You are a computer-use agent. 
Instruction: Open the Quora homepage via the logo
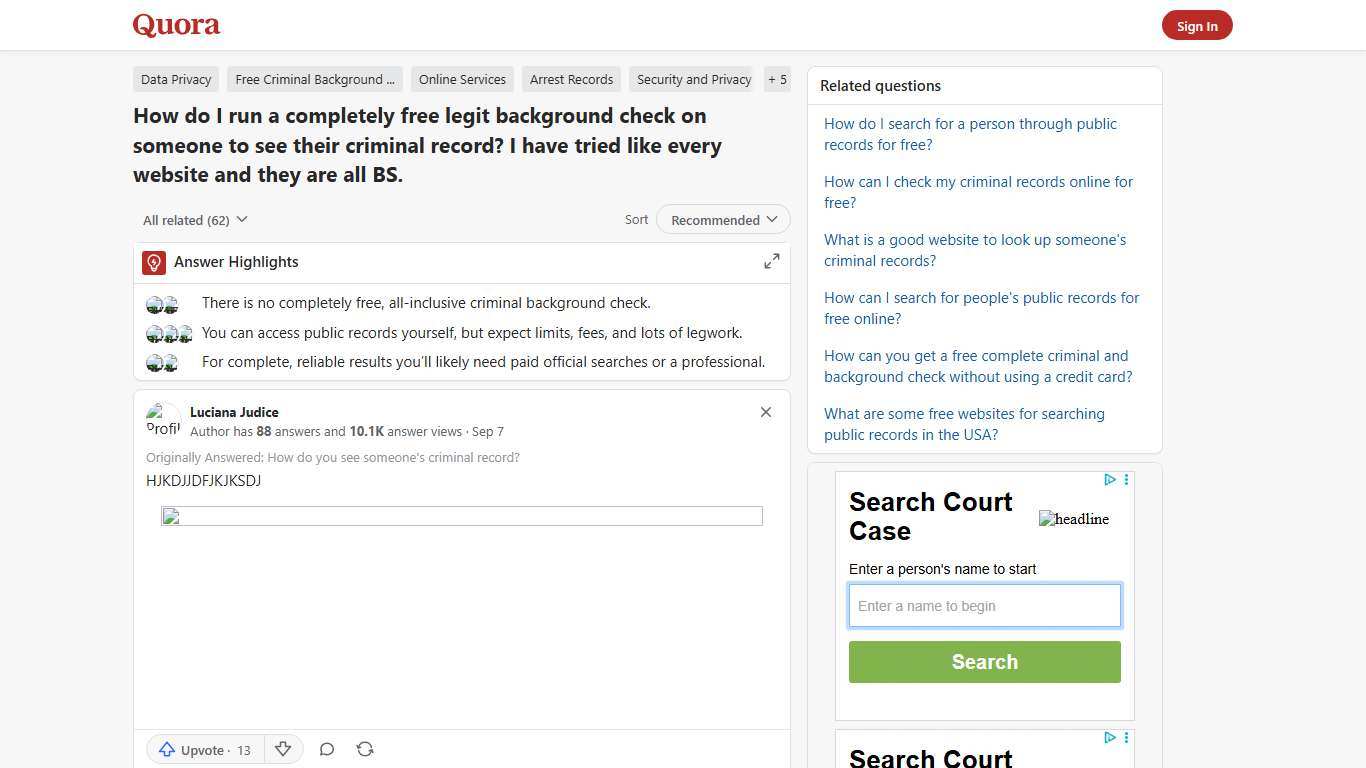click(x=175, y=24)
